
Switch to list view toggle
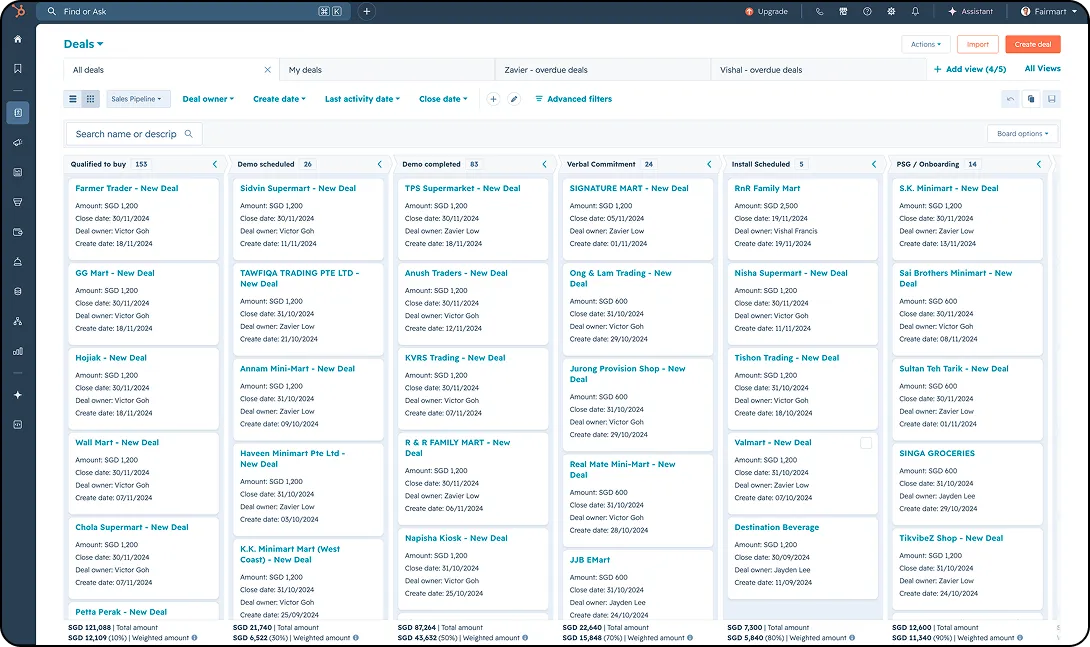(x=73, y=99)
